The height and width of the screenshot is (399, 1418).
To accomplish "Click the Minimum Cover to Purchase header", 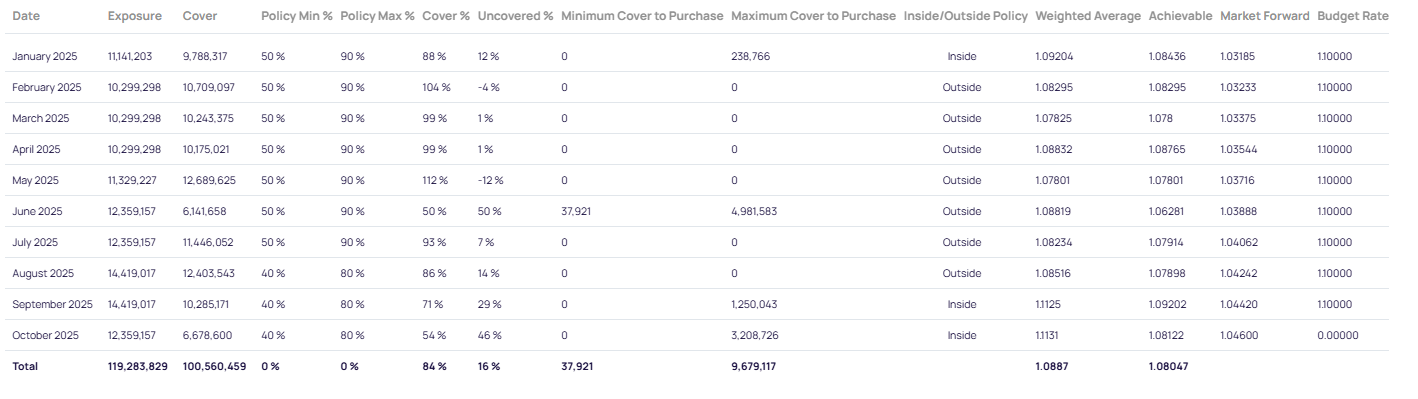I will click(642, 17).
